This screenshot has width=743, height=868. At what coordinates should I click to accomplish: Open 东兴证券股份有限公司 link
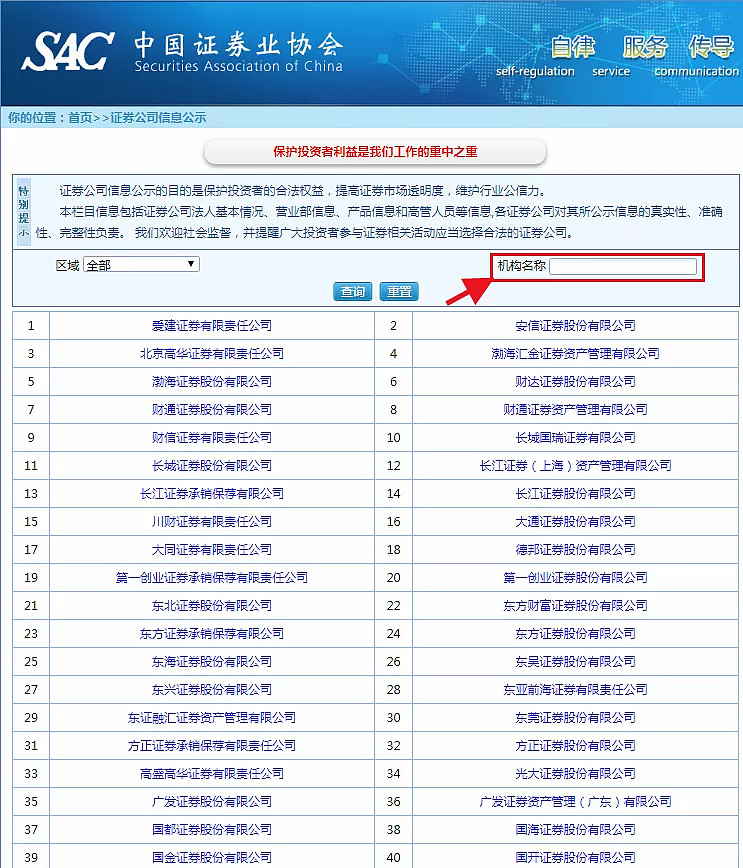point(212,690)
